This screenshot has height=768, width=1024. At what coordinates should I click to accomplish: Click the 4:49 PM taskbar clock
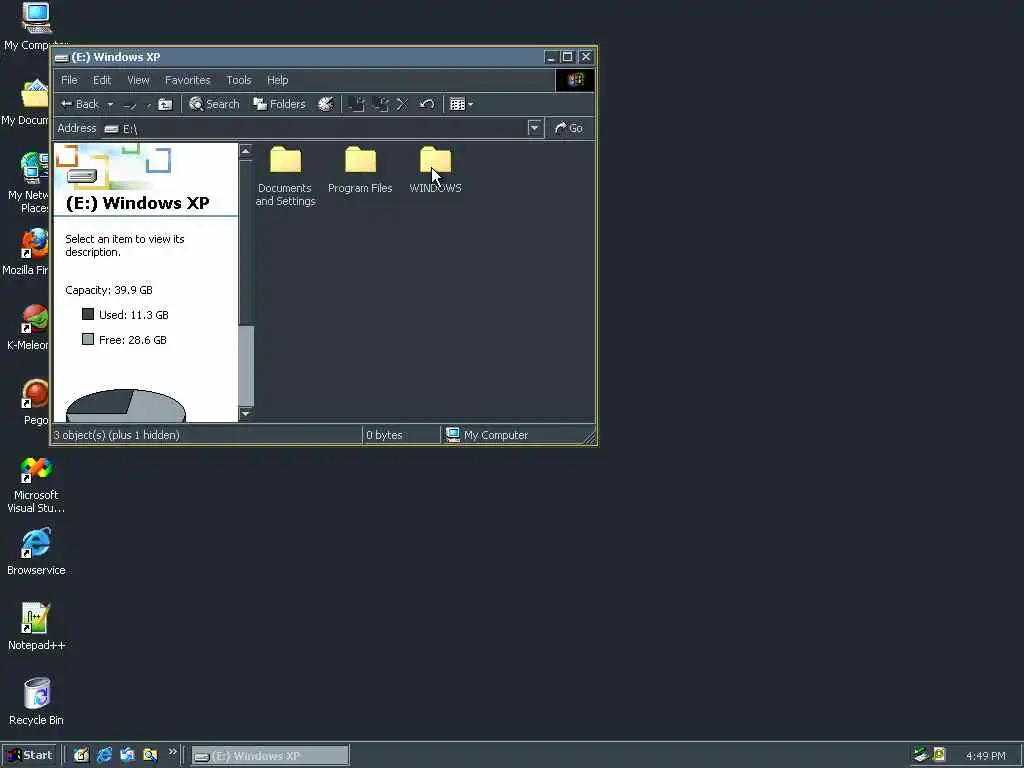[985, 756]
